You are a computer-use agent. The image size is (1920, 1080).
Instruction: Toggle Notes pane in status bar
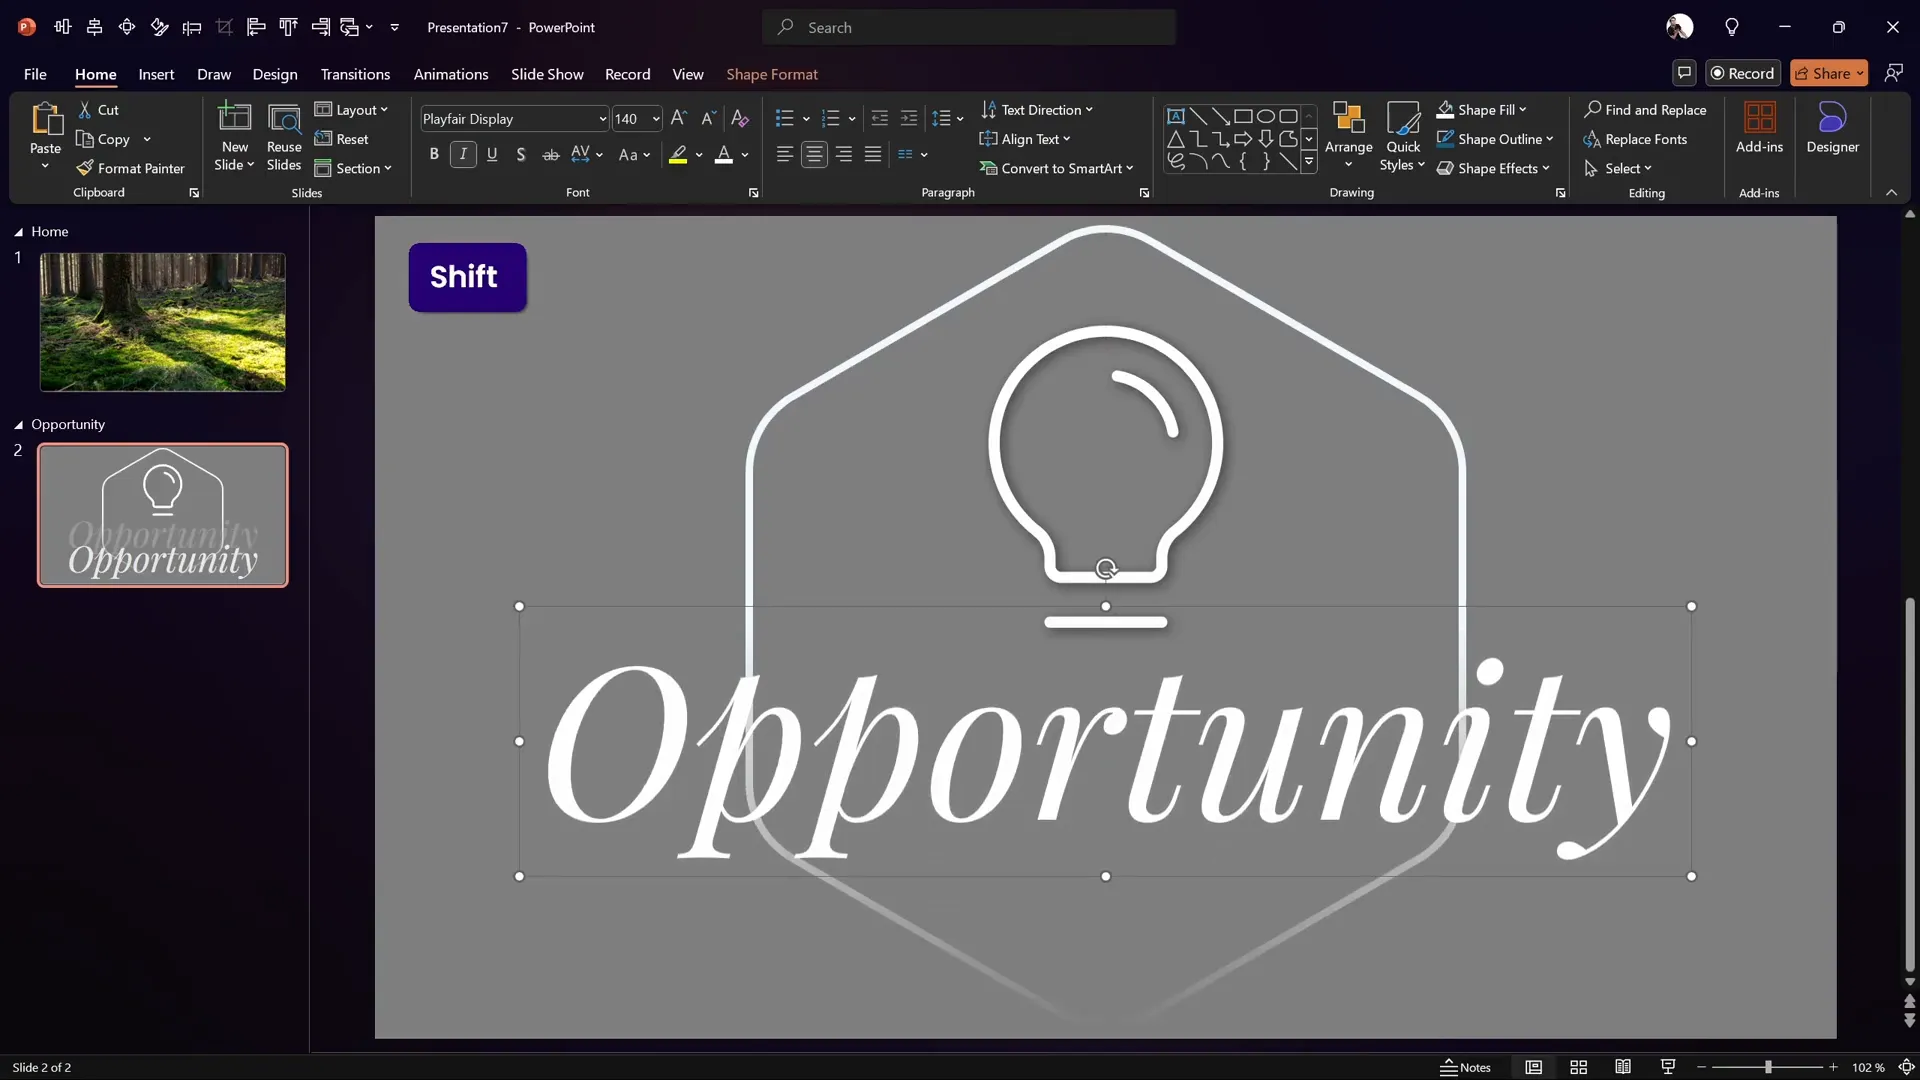(1465, 1067)
